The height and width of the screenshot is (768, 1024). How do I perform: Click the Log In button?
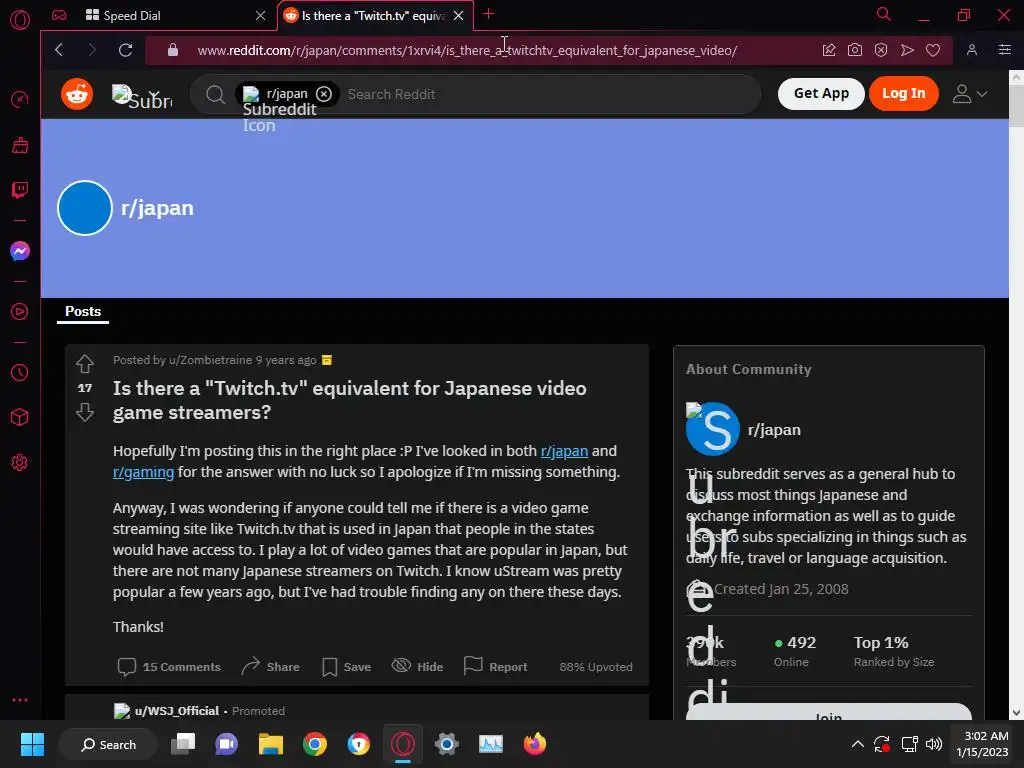(903, 93)
